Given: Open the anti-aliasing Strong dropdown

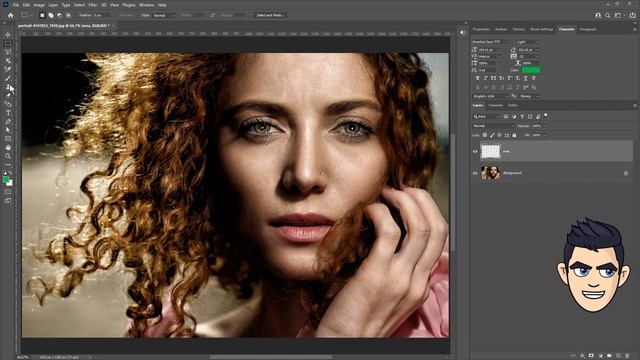Looking at the screenshot, I should (x=529, y=96).
